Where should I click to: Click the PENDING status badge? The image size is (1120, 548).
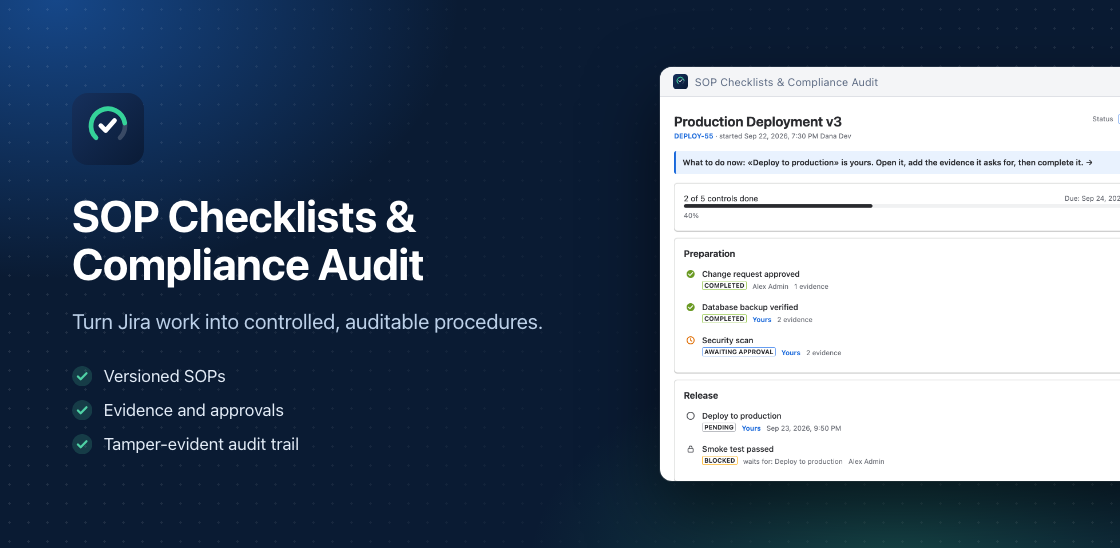[719, 428]
